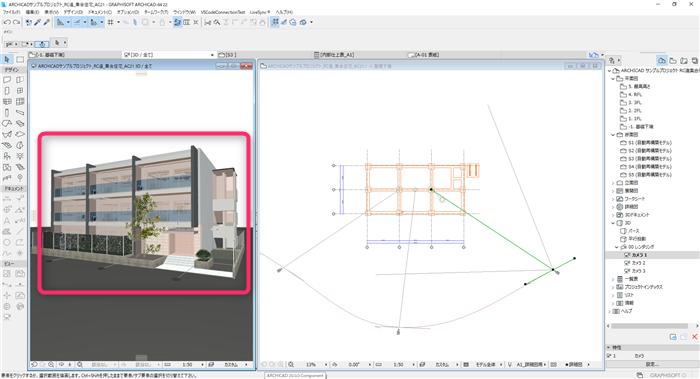
Task: Collapse the 平面図 folder in navigator
Action: (613, 79)
